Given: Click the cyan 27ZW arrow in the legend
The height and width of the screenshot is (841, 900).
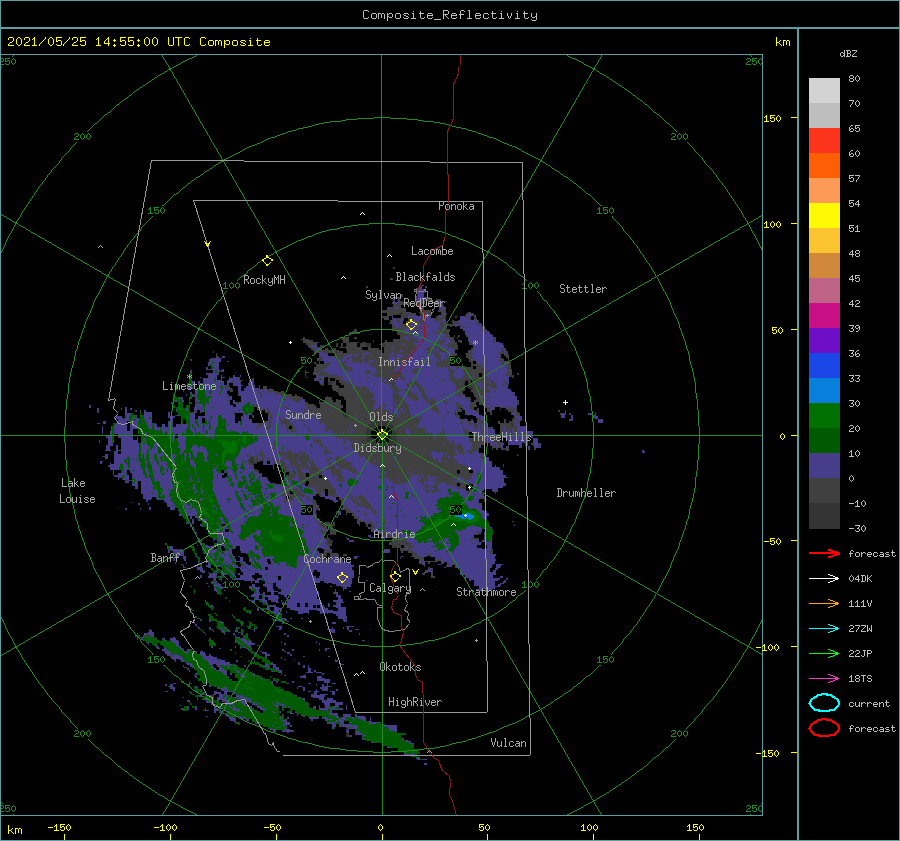Looking at the screenshot, I should pyautogui.click(x=824, y=629).
